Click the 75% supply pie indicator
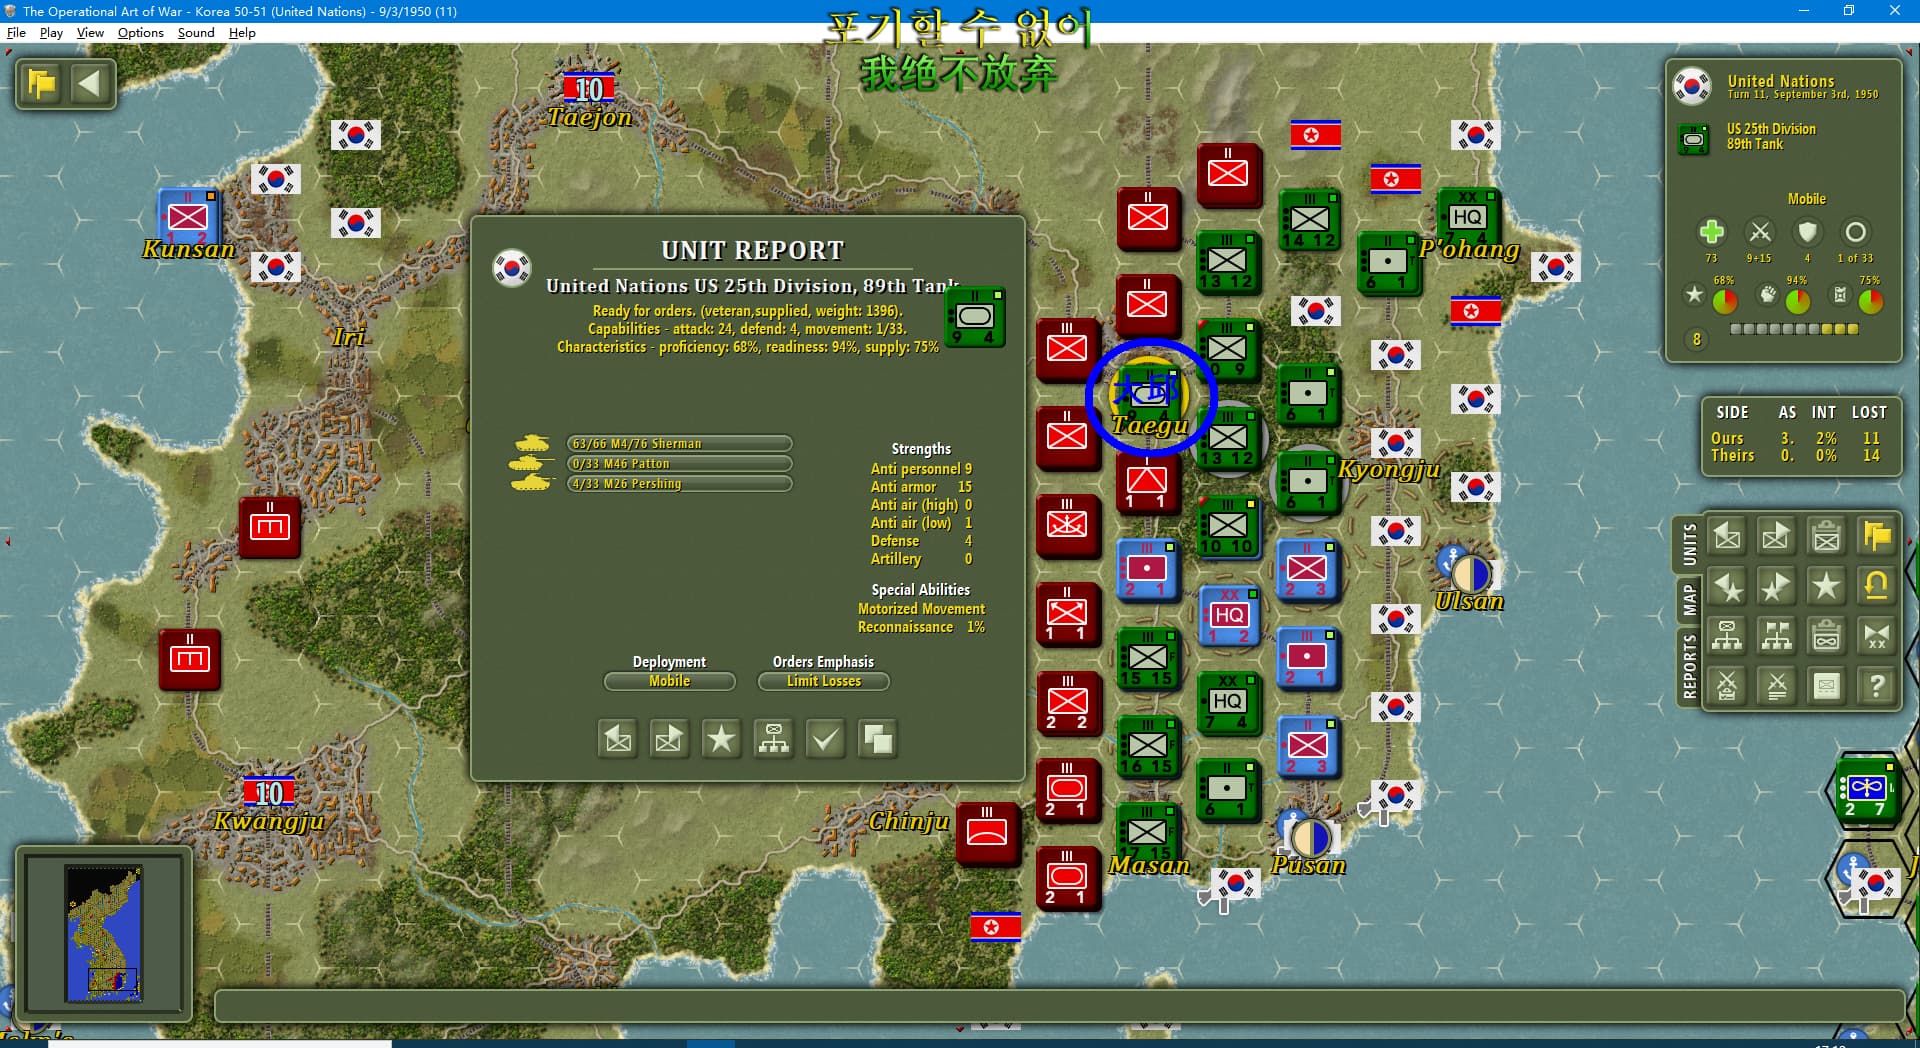Viewport: 1920px width, 1048px height. point(1870,300)
